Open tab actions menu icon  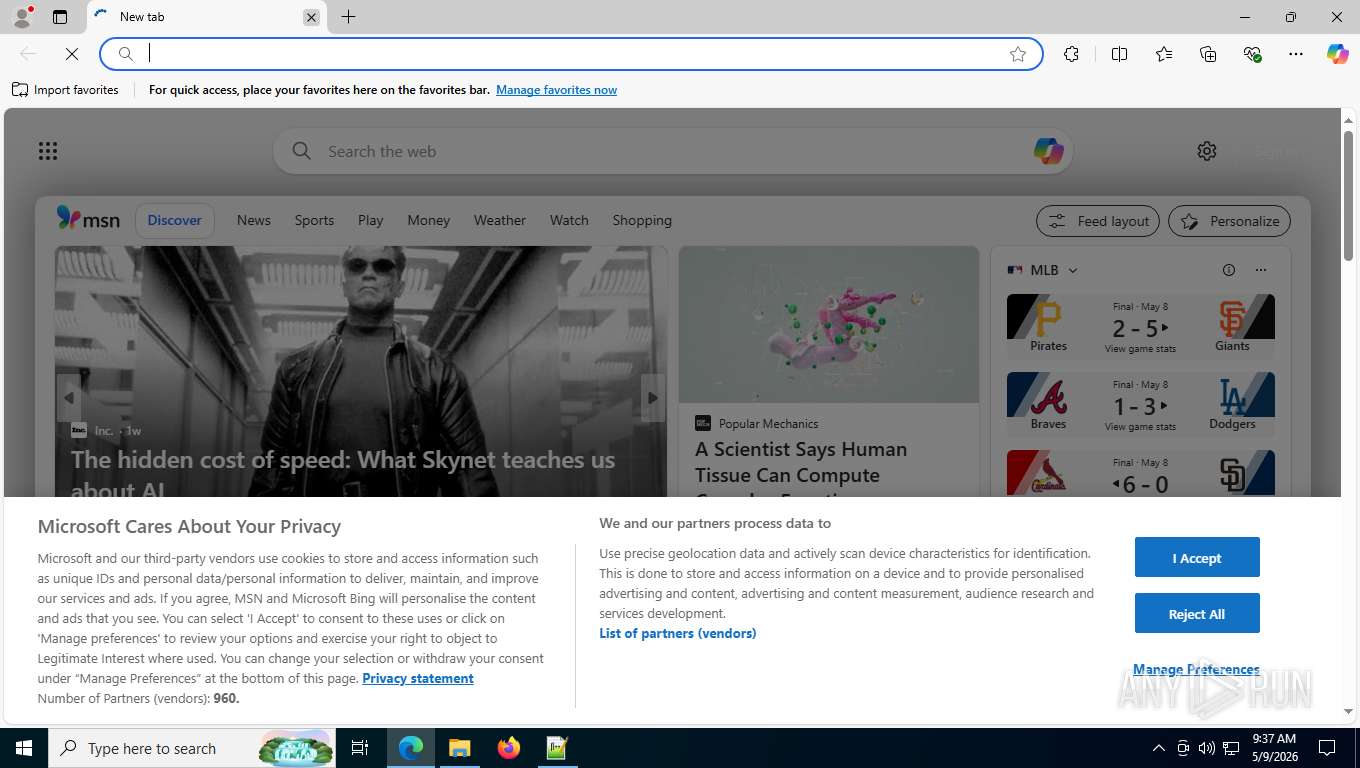[x=60, y=17]
